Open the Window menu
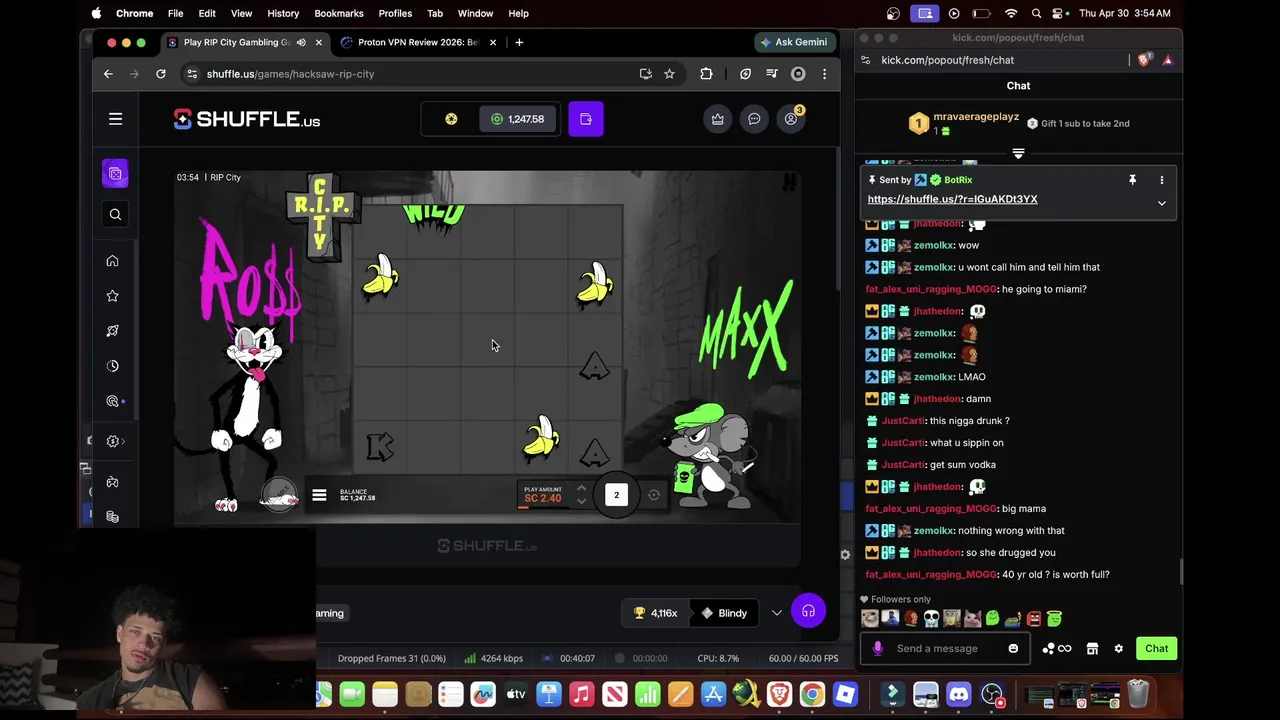The height and width of the screenshot is (720, 1280). click(x=475, y=13)
